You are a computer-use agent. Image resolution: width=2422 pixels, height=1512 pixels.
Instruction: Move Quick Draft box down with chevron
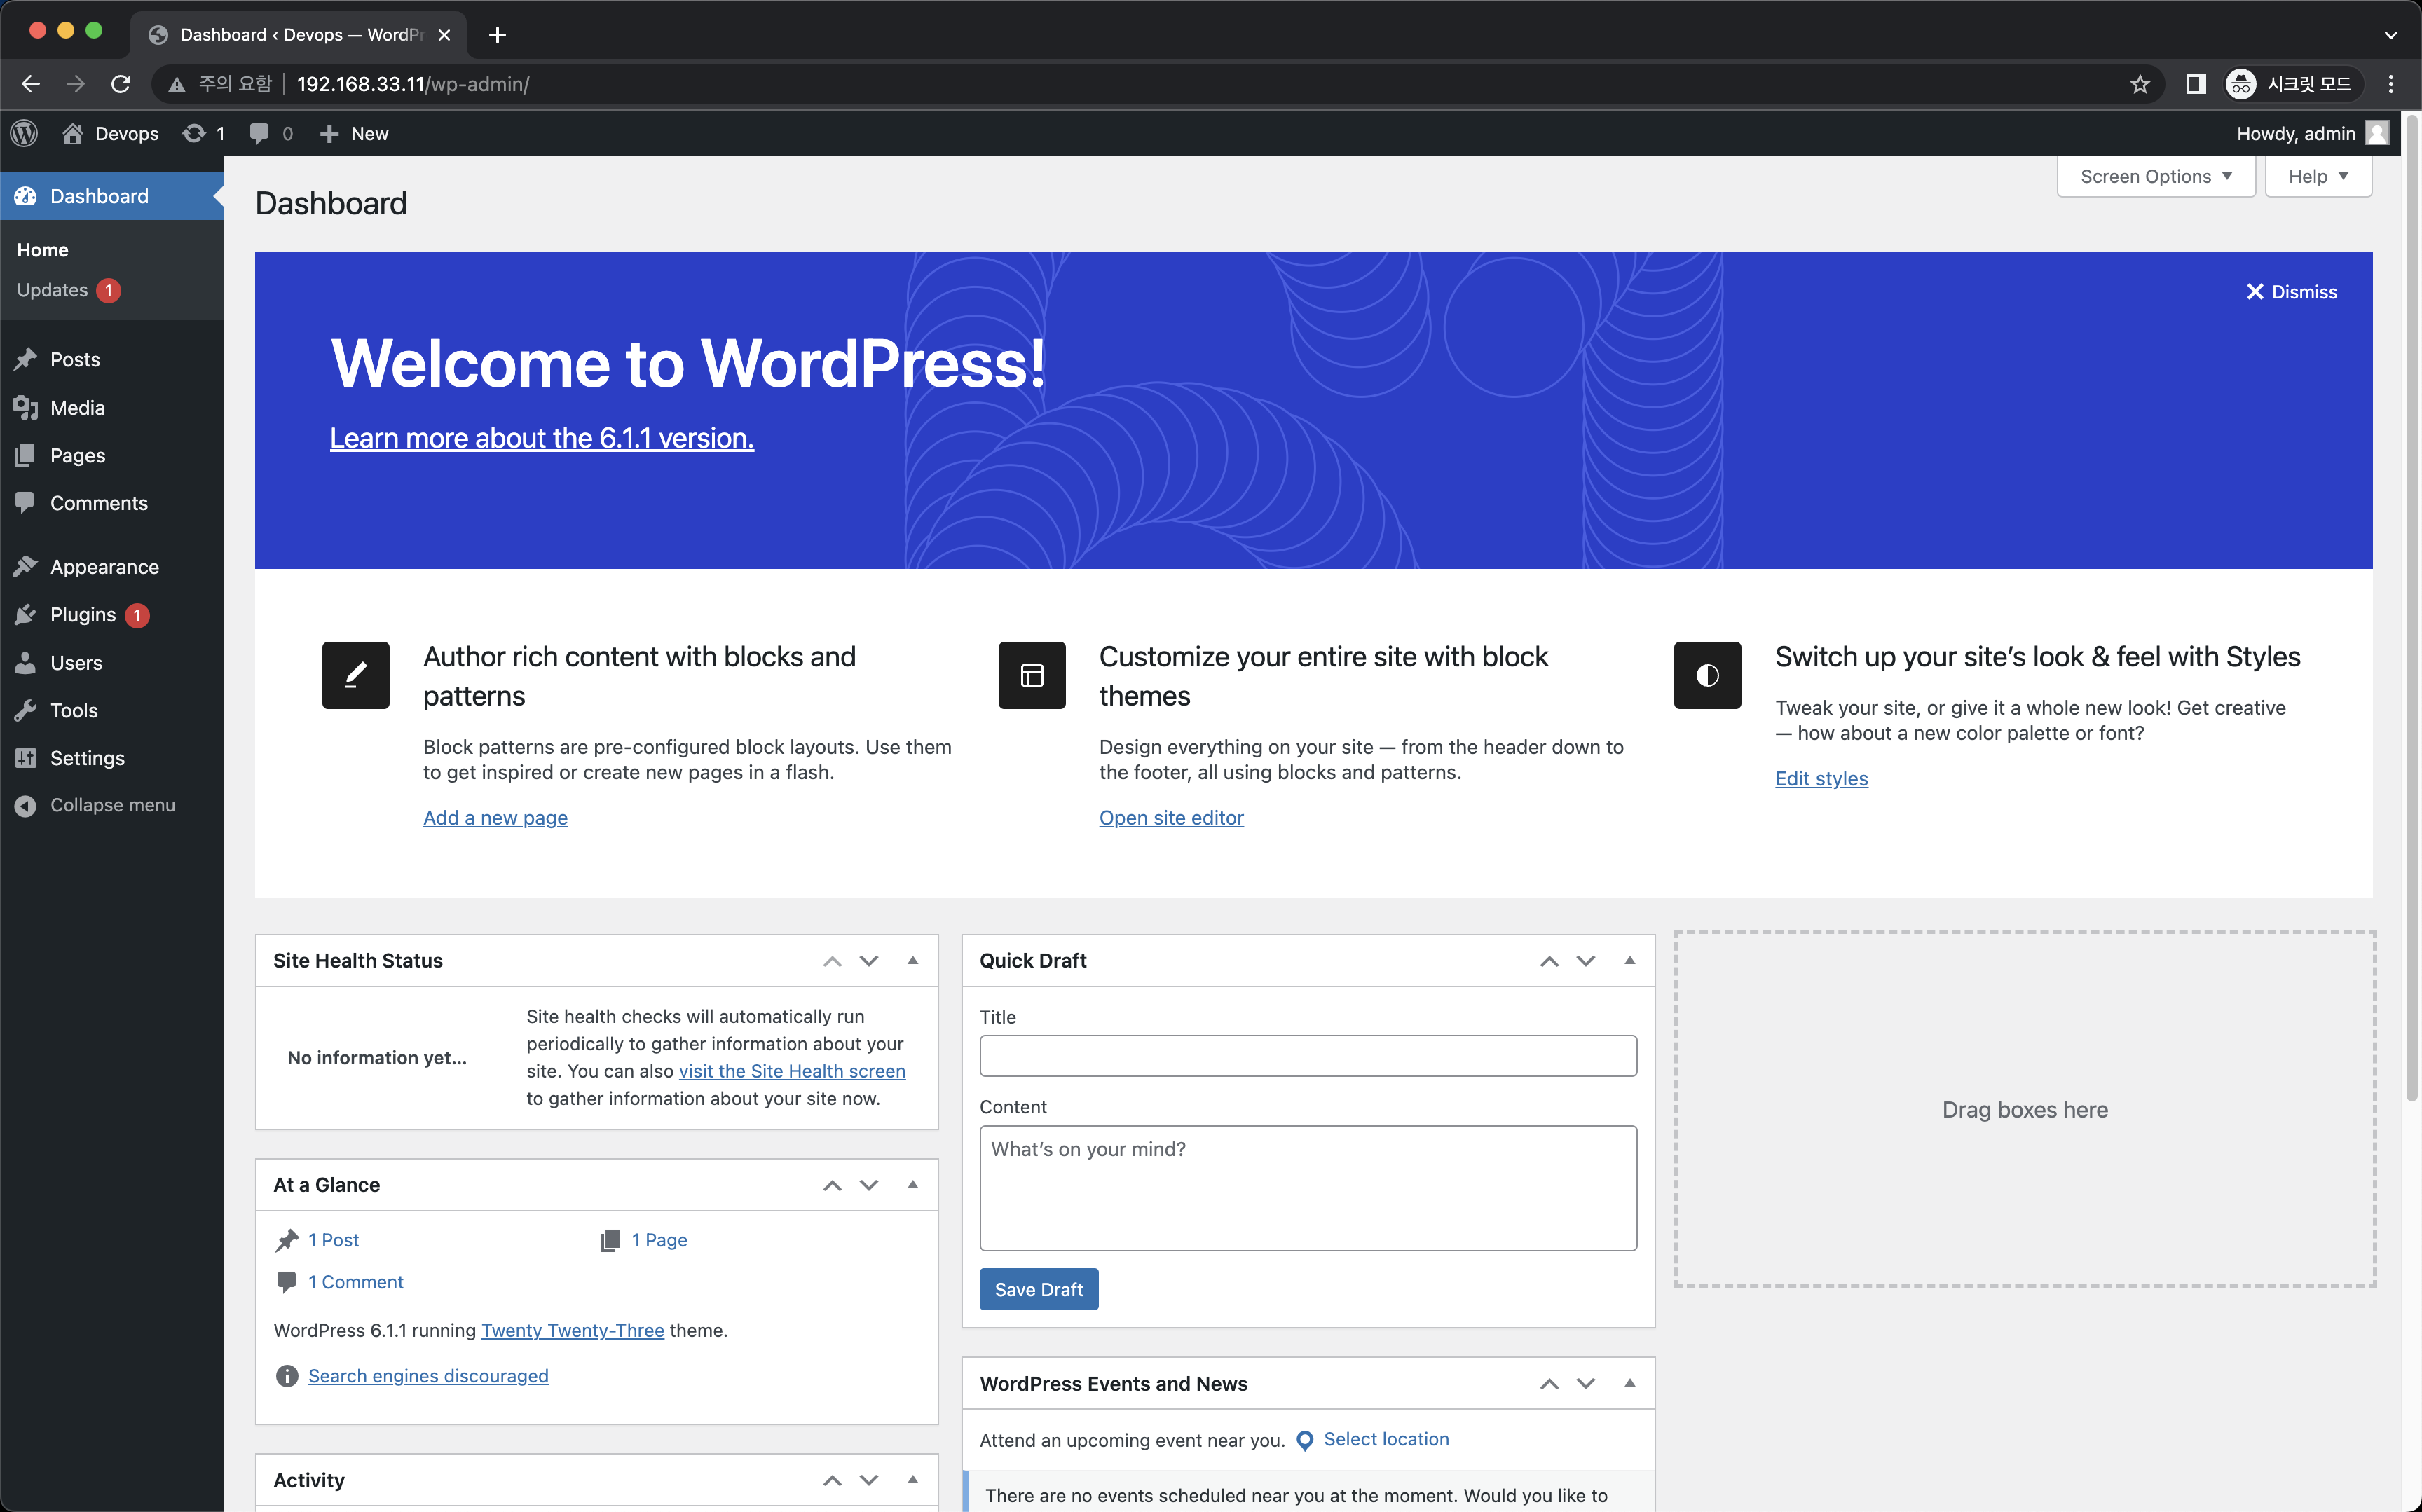pos(1585,960)
